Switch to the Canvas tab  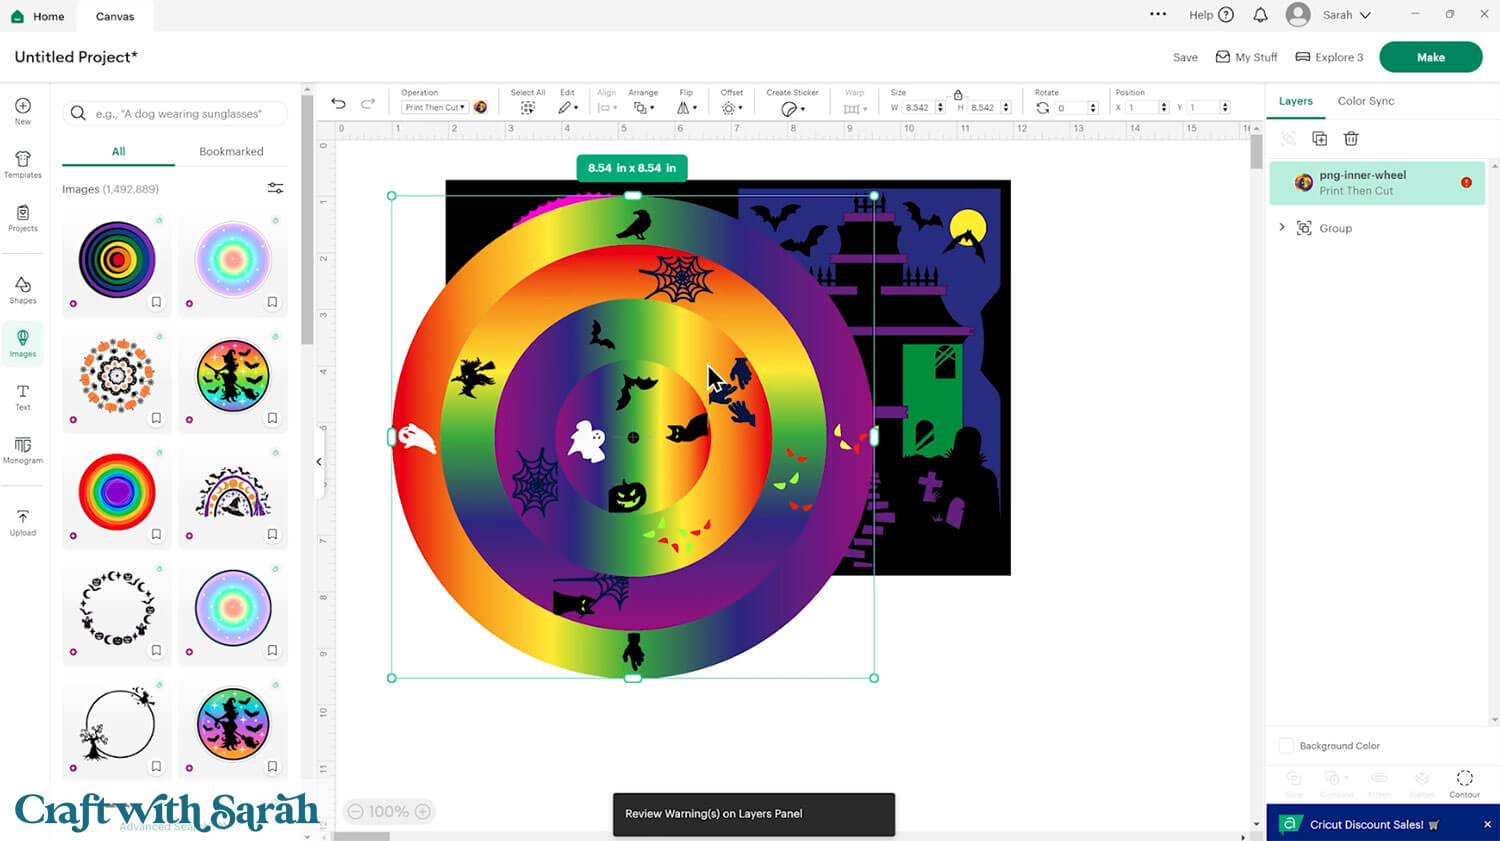tap(115, 16)
